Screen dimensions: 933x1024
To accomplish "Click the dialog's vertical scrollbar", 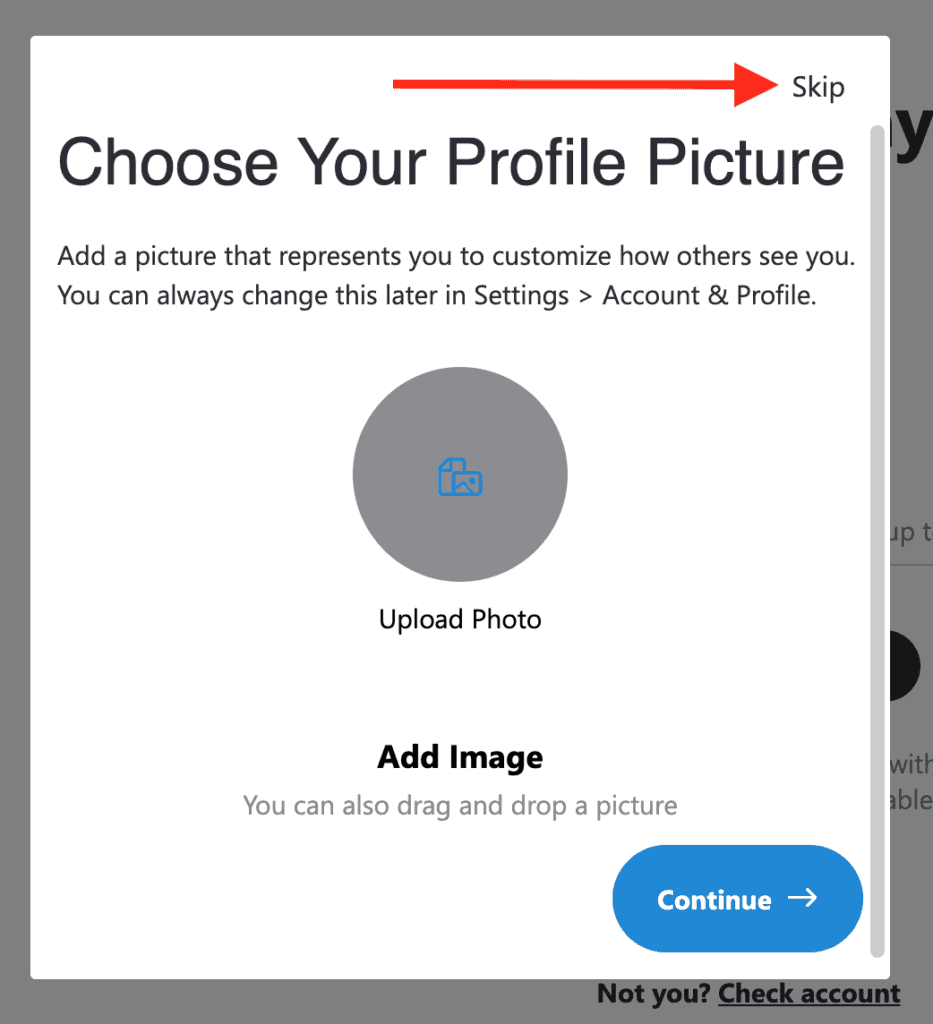I will click(877, 540).
